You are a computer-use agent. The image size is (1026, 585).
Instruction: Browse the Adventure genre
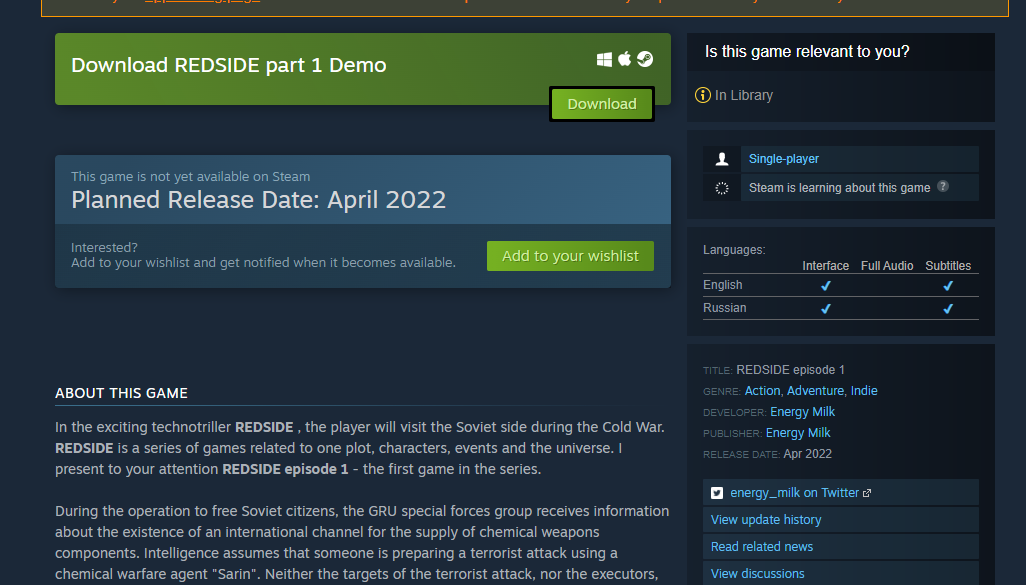[815, 391]
